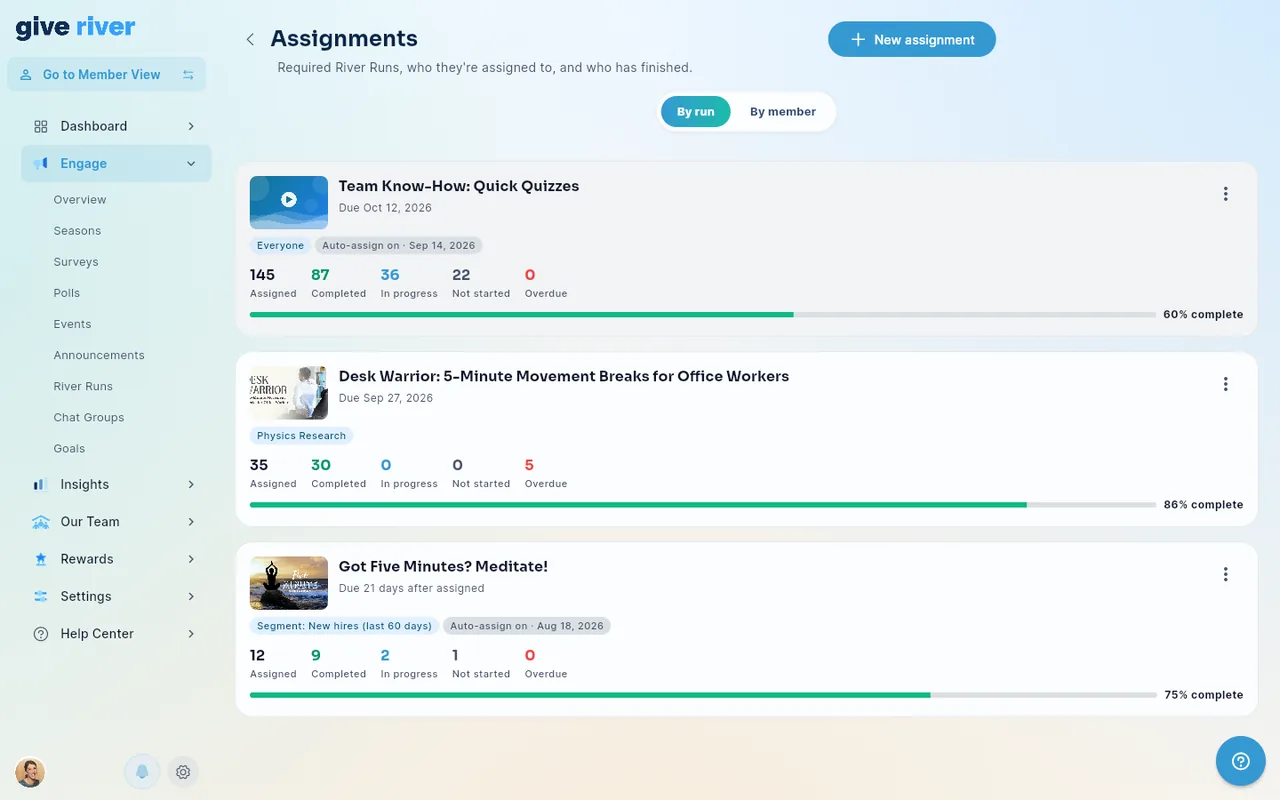Open the floating help button
This screenshot has width=1280, height=800.
1241,761
